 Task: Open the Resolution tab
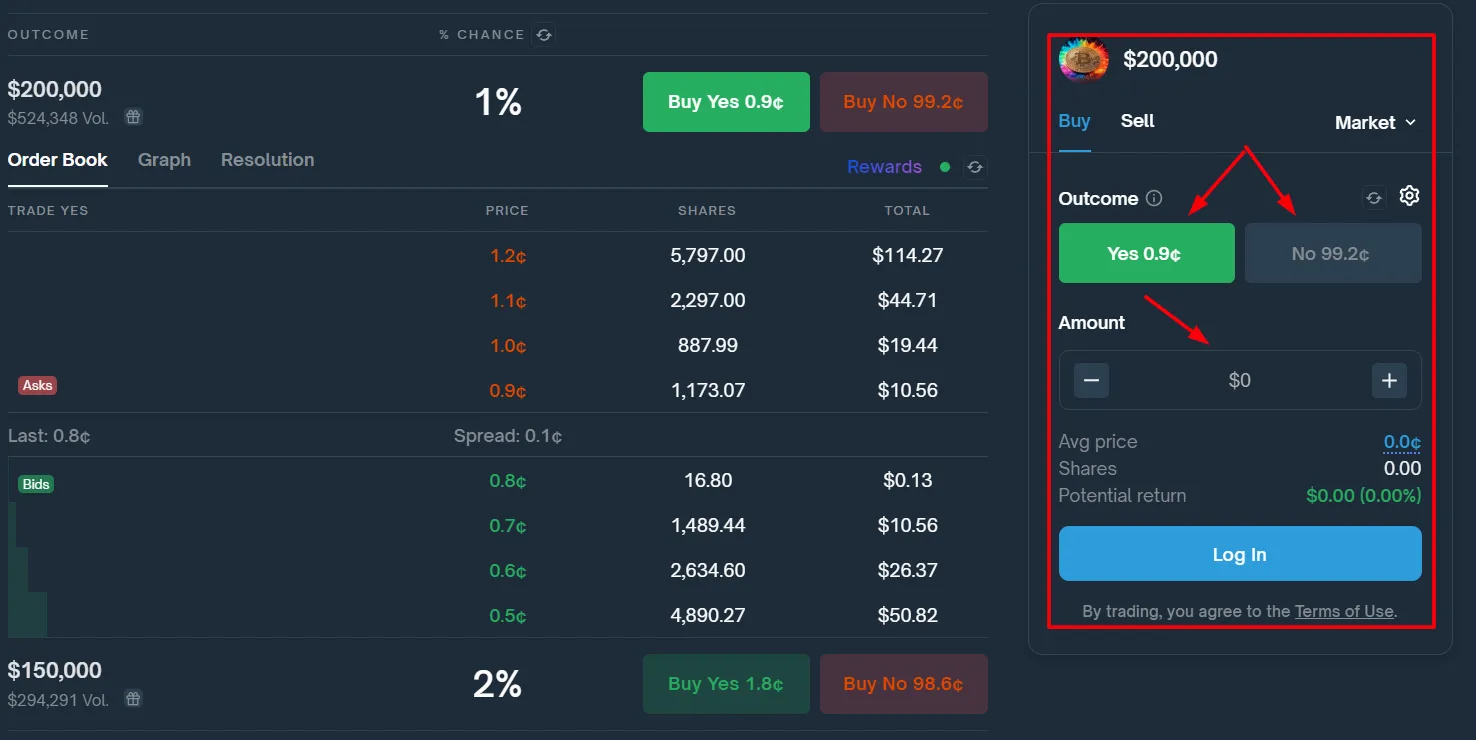[x=267, y=160]
